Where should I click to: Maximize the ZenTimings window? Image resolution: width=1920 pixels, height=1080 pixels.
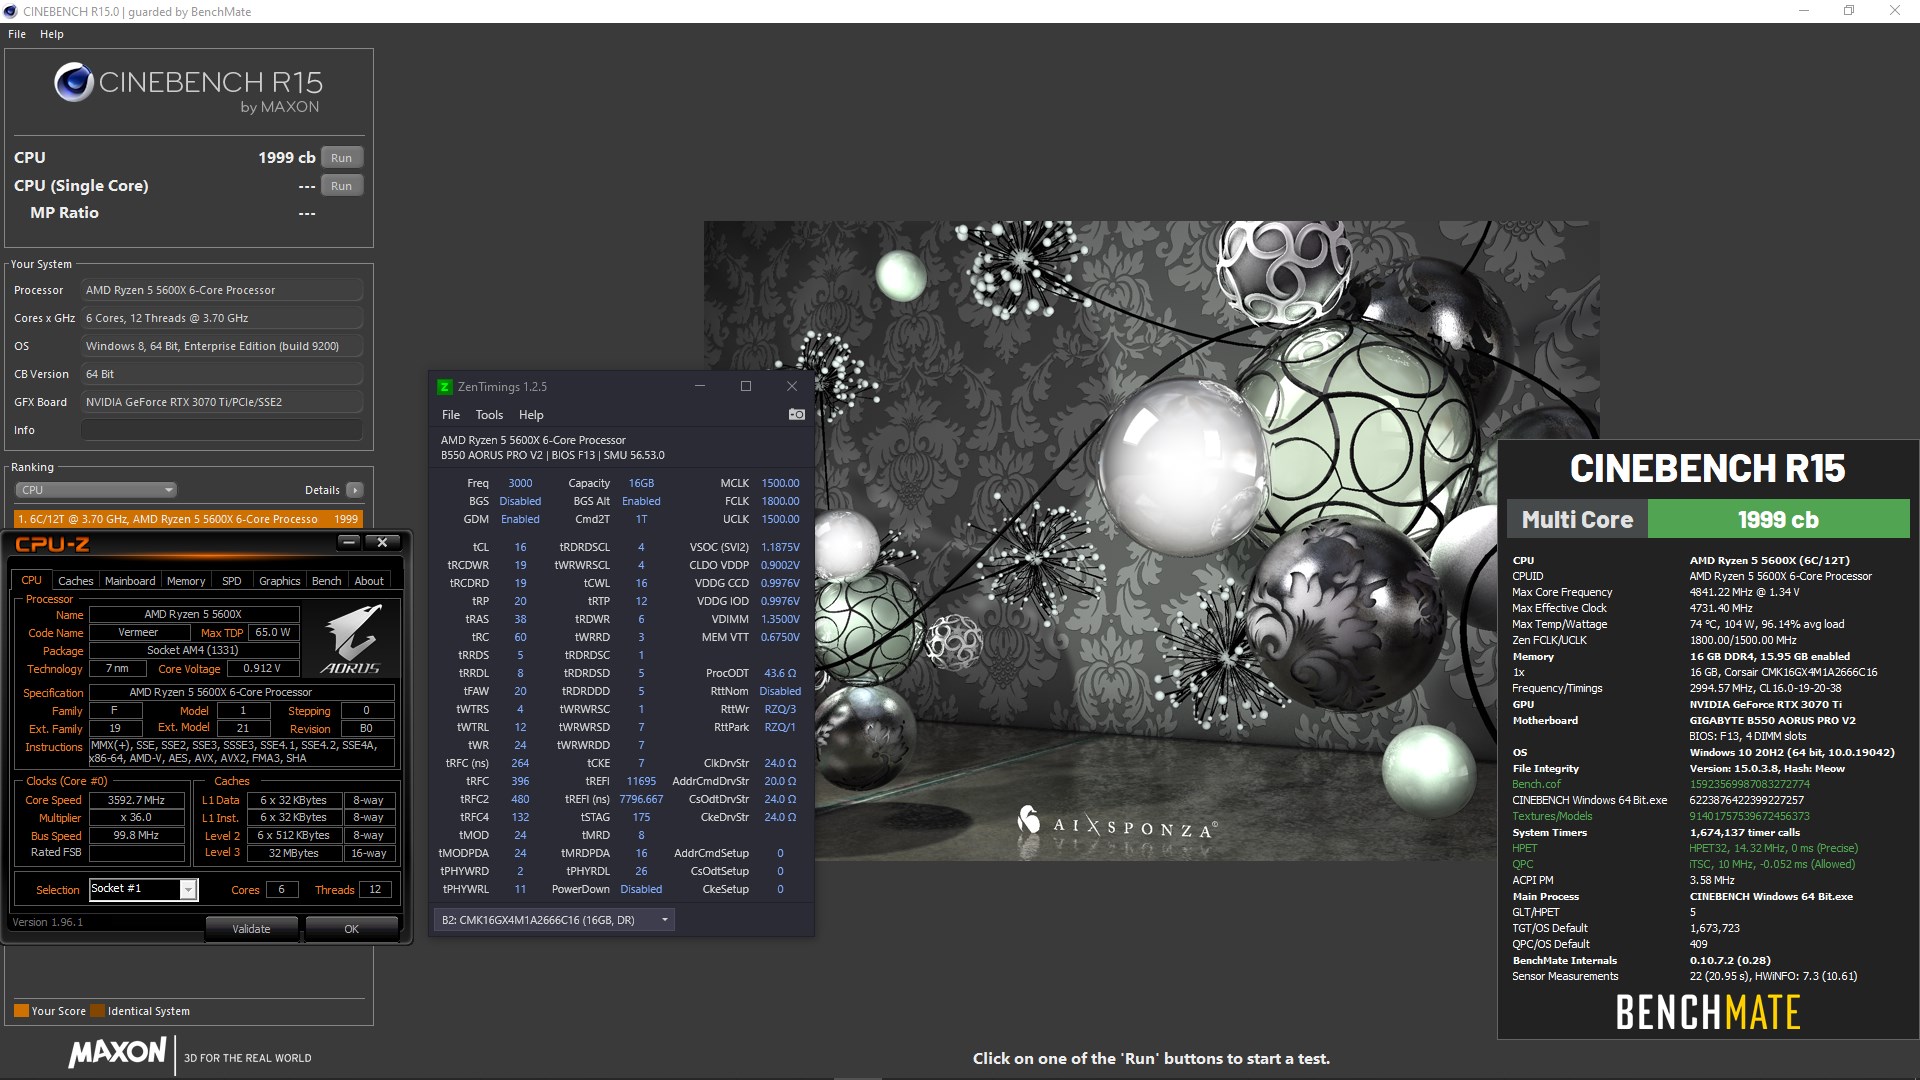(x=745, y=386)
